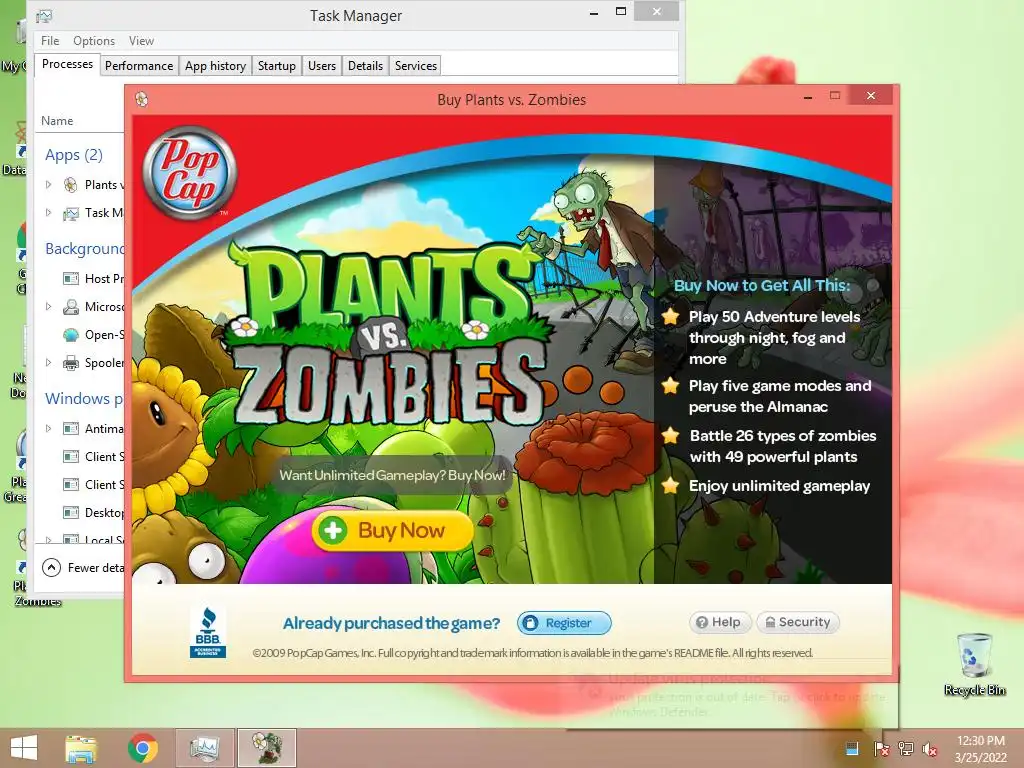The height and width of the screenshot is (768, 1024).
Task: Switch to the App history tab
Action: pyautogui.click(x=216, y=65)
